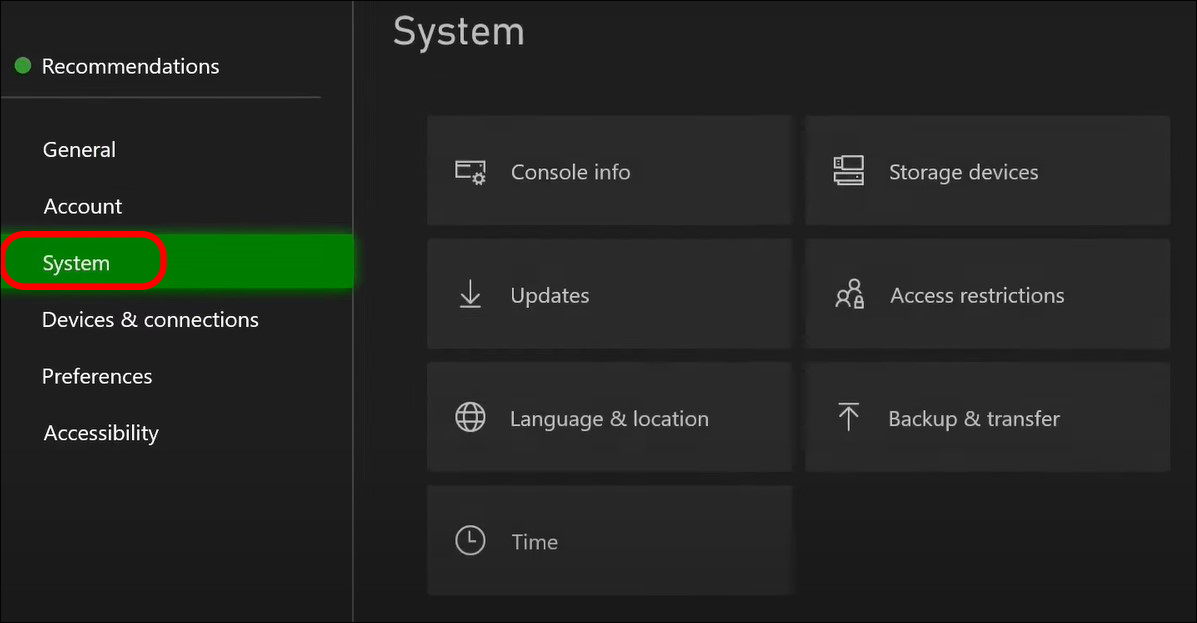Screen dimensions: 1197x623
Task: Click the Time clock icon
Action: point(470,540)
